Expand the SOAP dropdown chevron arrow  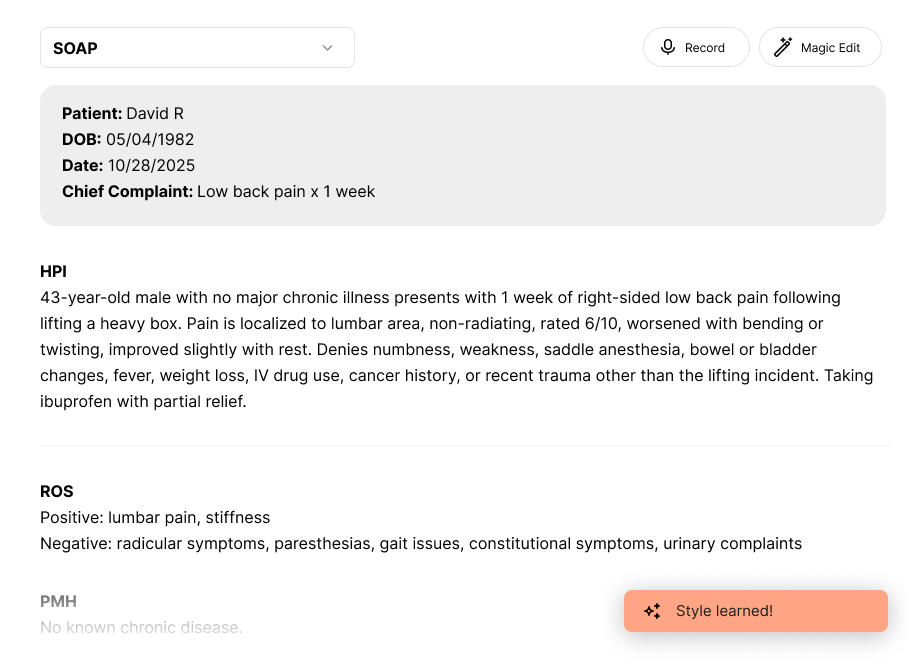click(x=327, y=48)
